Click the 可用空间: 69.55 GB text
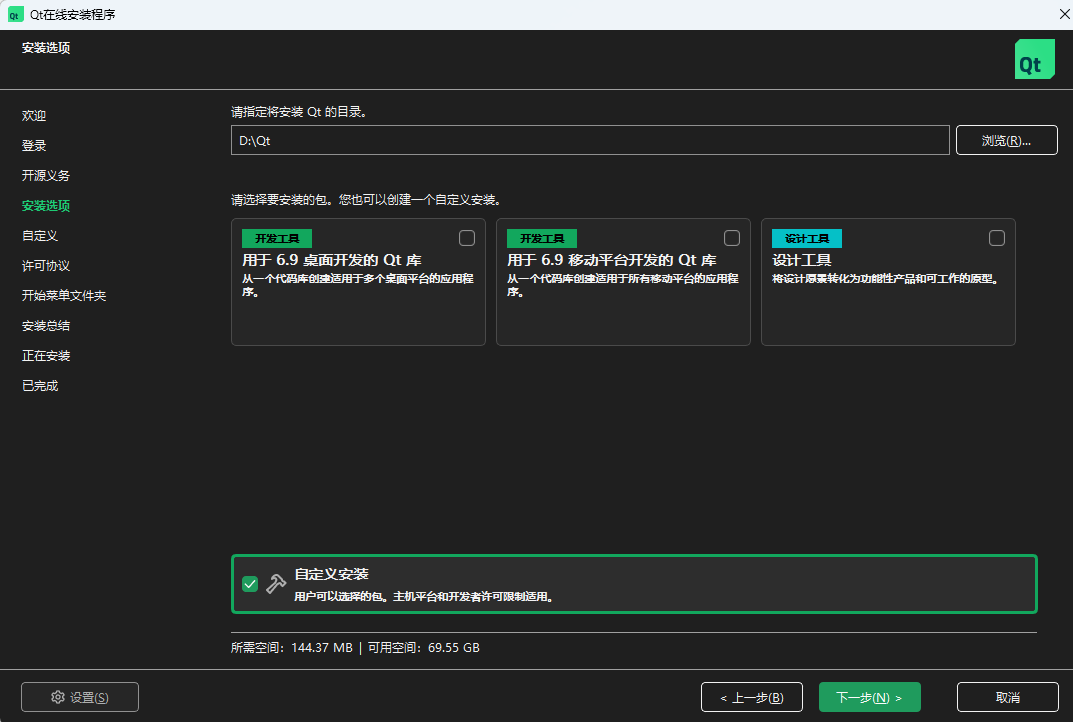This screenshot has width=1073, height=722. (424, 647)
